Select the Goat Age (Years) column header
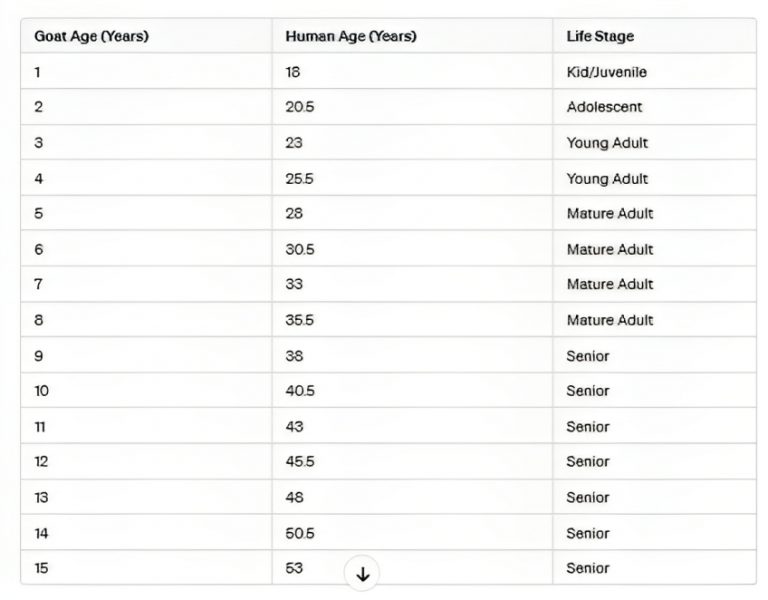Image resolution: width=768 pixels, height=600 pixels. [146, 36]
